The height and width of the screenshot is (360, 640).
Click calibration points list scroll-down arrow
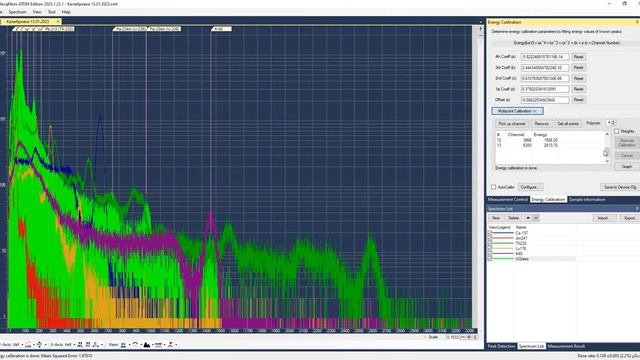pyautogui.click(x=607, y=161)
